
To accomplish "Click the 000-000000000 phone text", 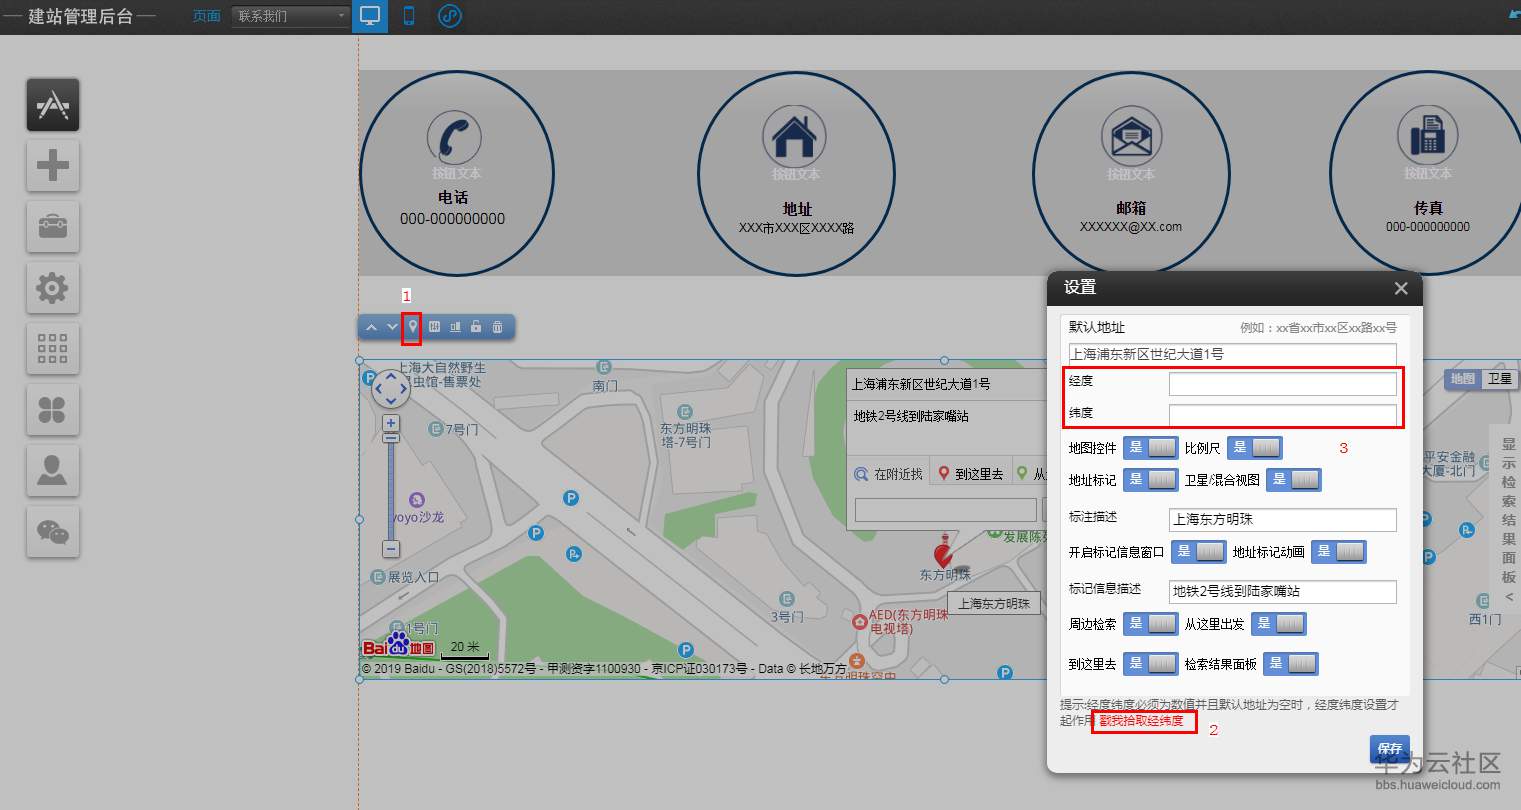I will (x=453, y=219).
